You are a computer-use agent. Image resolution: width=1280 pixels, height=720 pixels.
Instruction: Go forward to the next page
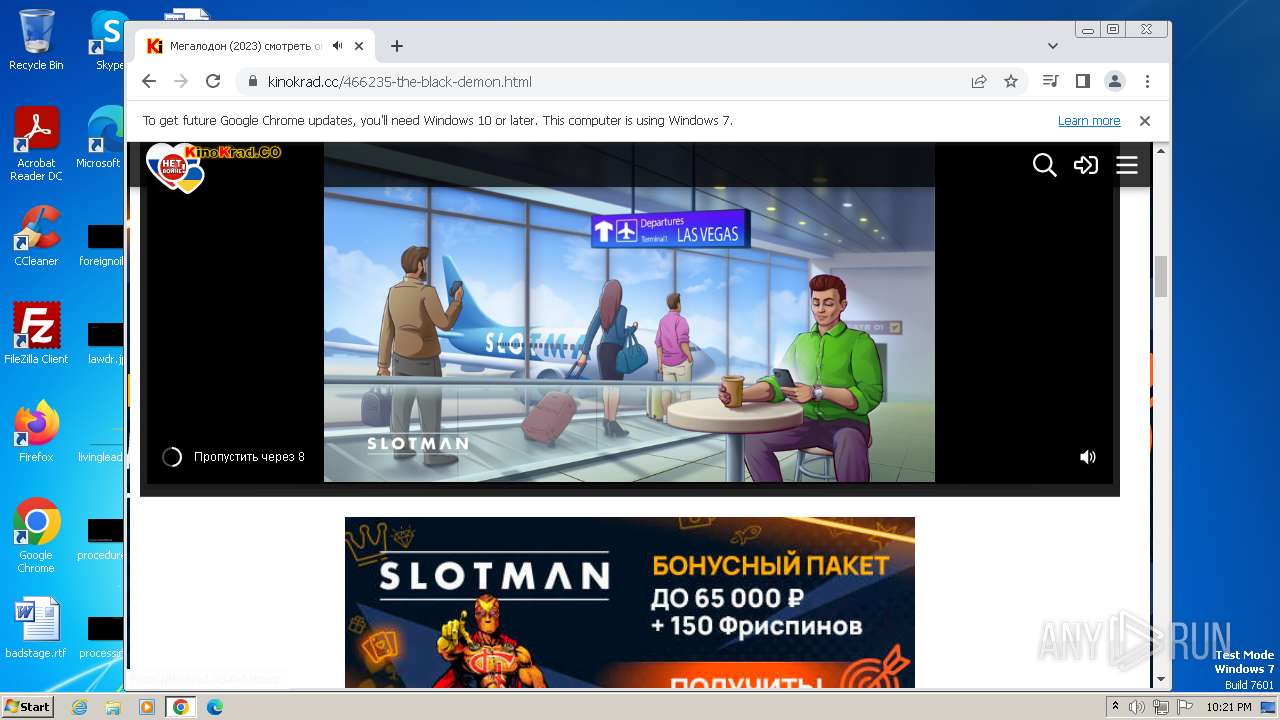click(181, 82)
